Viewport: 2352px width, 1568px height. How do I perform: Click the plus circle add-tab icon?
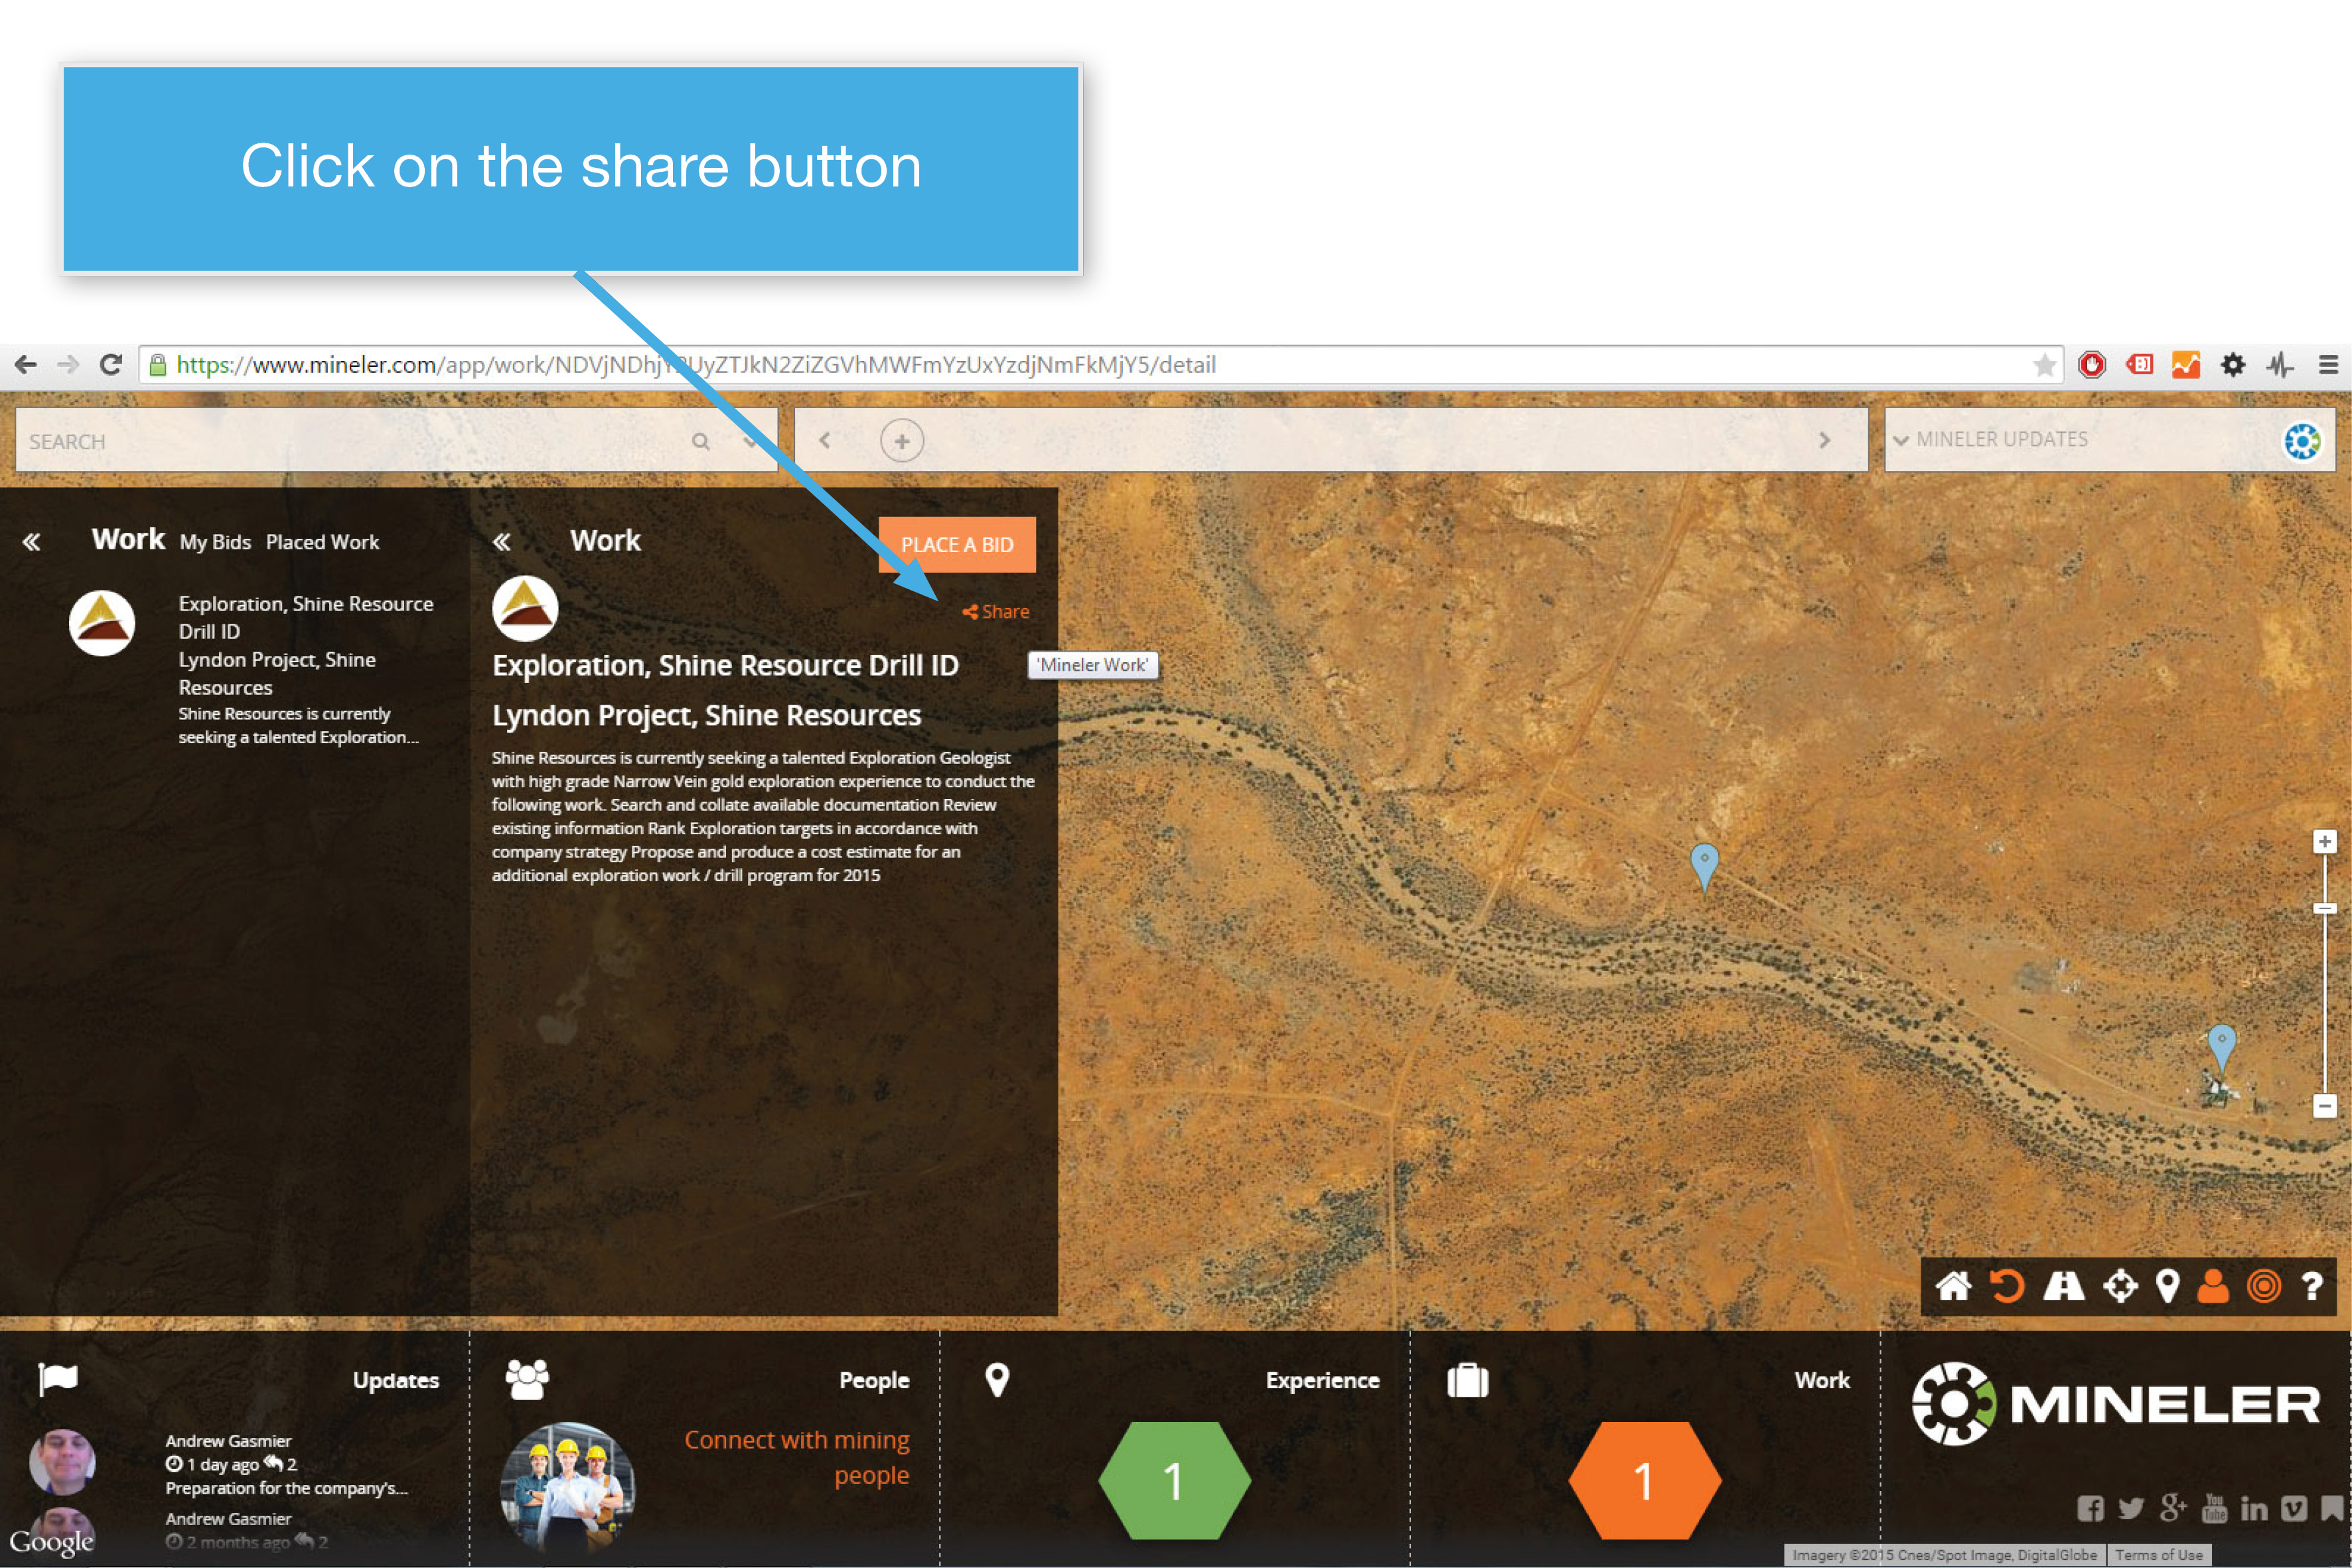point(901,441)
